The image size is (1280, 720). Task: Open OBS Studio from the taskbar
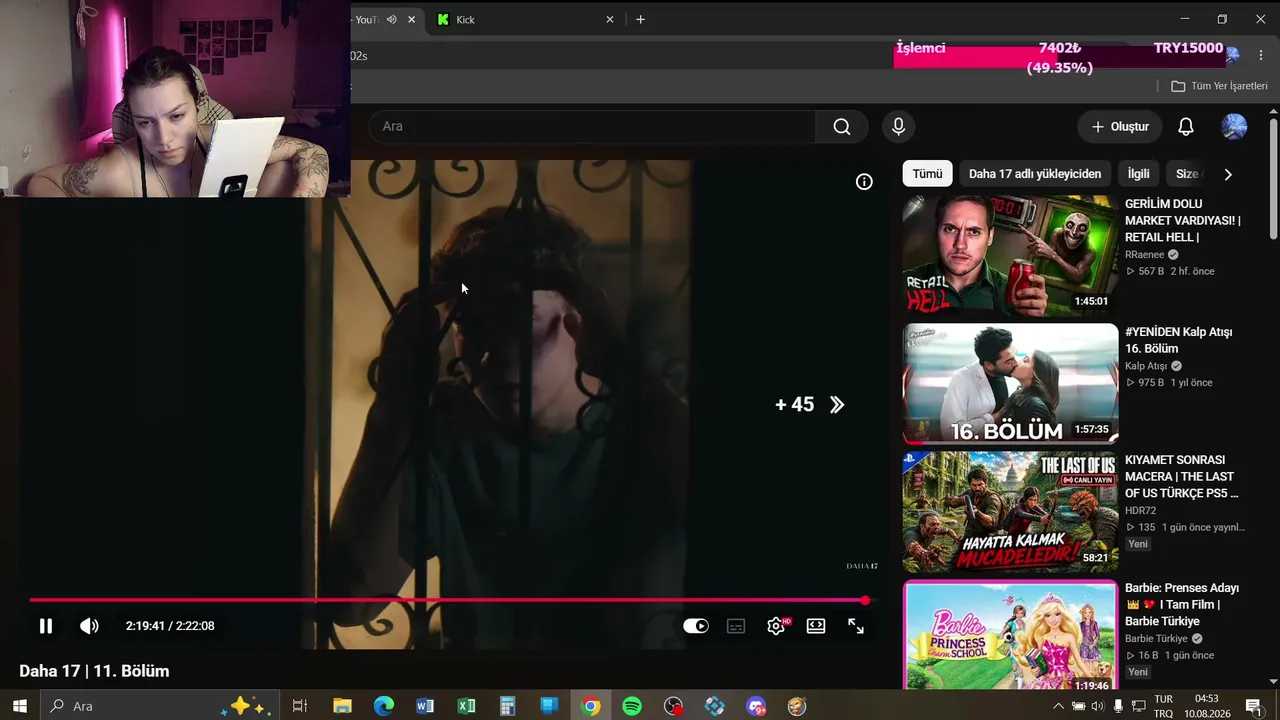[x=673, y=706]
